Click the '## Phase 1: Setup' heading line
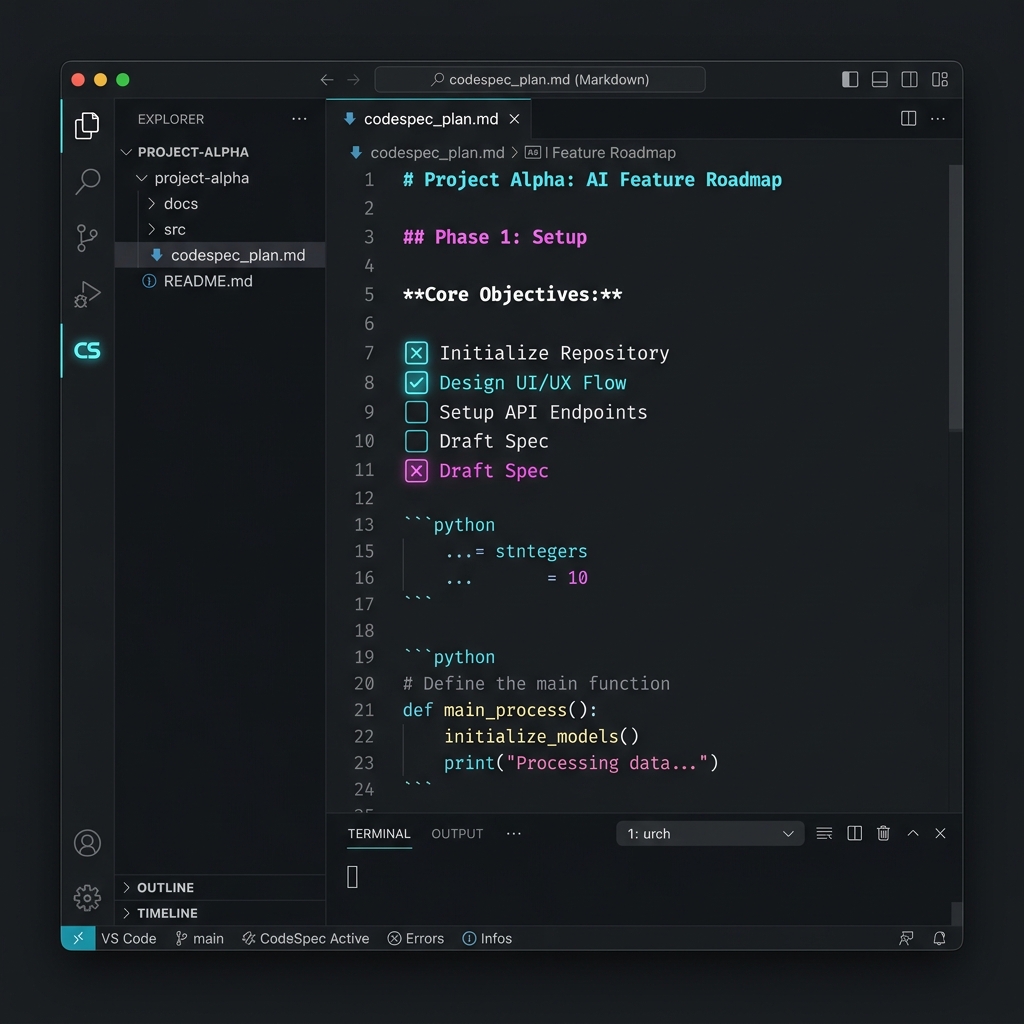This screenshot has height=1024, width=1024. pyautogui.click(x=495, y=237)
